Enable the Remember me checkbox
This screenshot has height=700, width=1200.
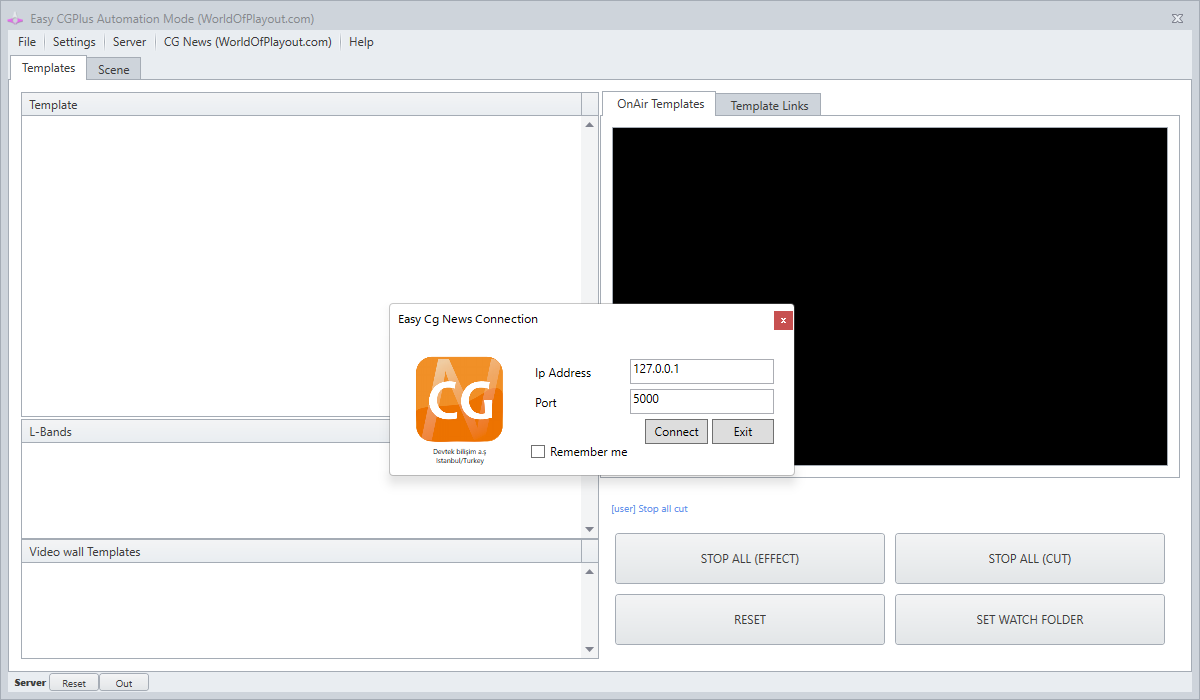point(538,452)
